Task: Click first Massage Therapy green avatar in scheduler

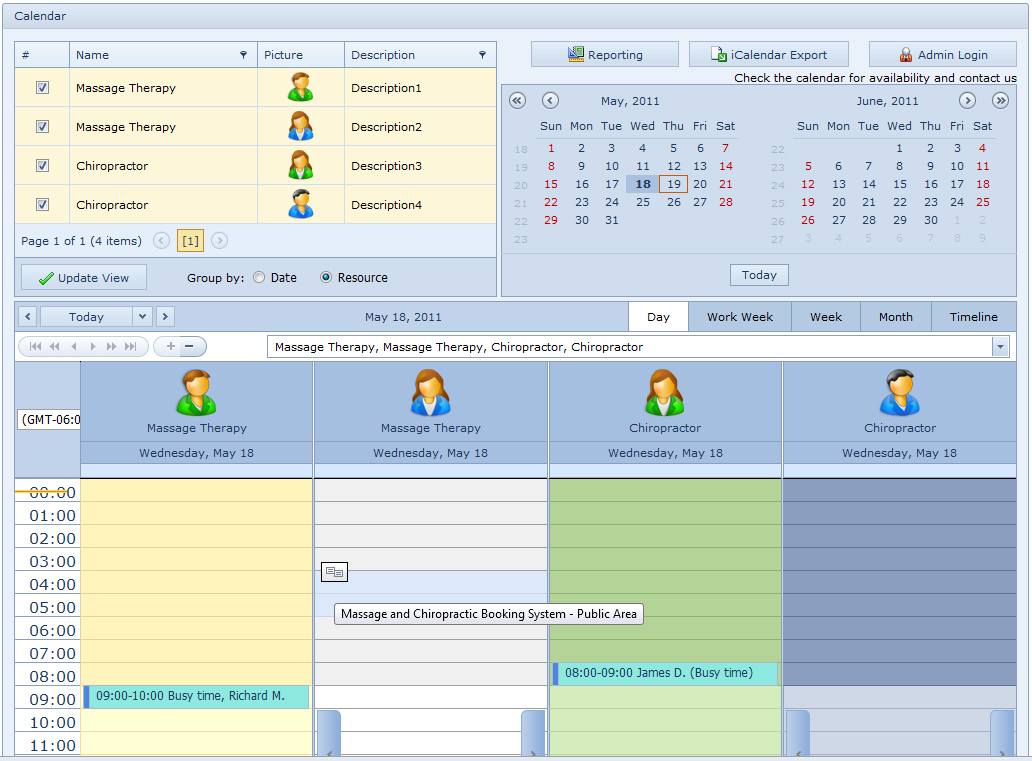Action: click(196, 392)
